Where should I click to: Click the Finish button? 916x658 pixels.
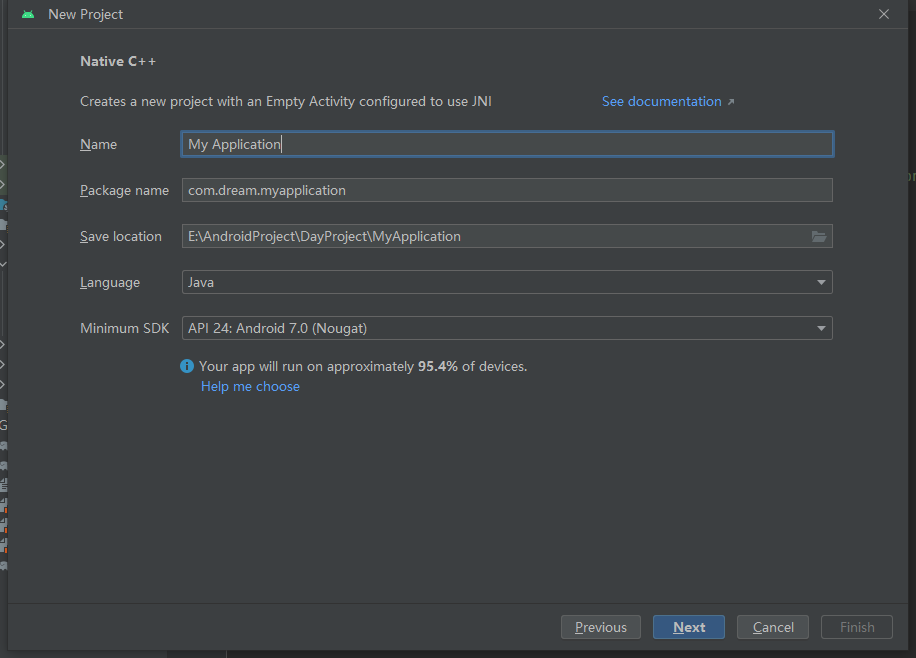click(x=857, y=627)
